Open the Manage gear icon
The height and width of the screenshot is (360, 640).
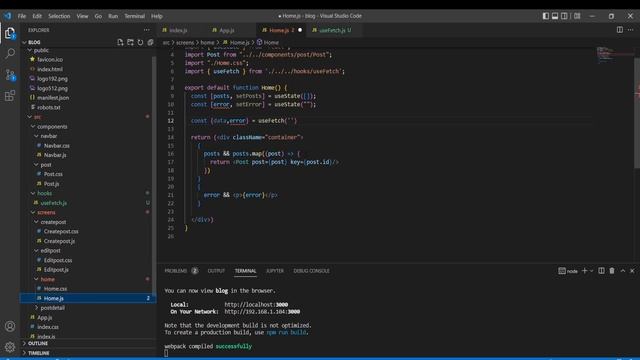[10, 347]
